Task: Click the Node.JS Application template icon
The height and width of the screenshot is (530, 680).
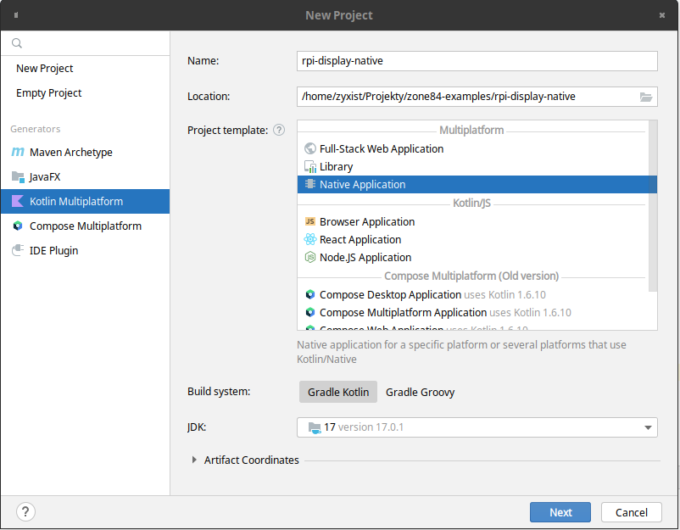Action: [x=310, y=257]
